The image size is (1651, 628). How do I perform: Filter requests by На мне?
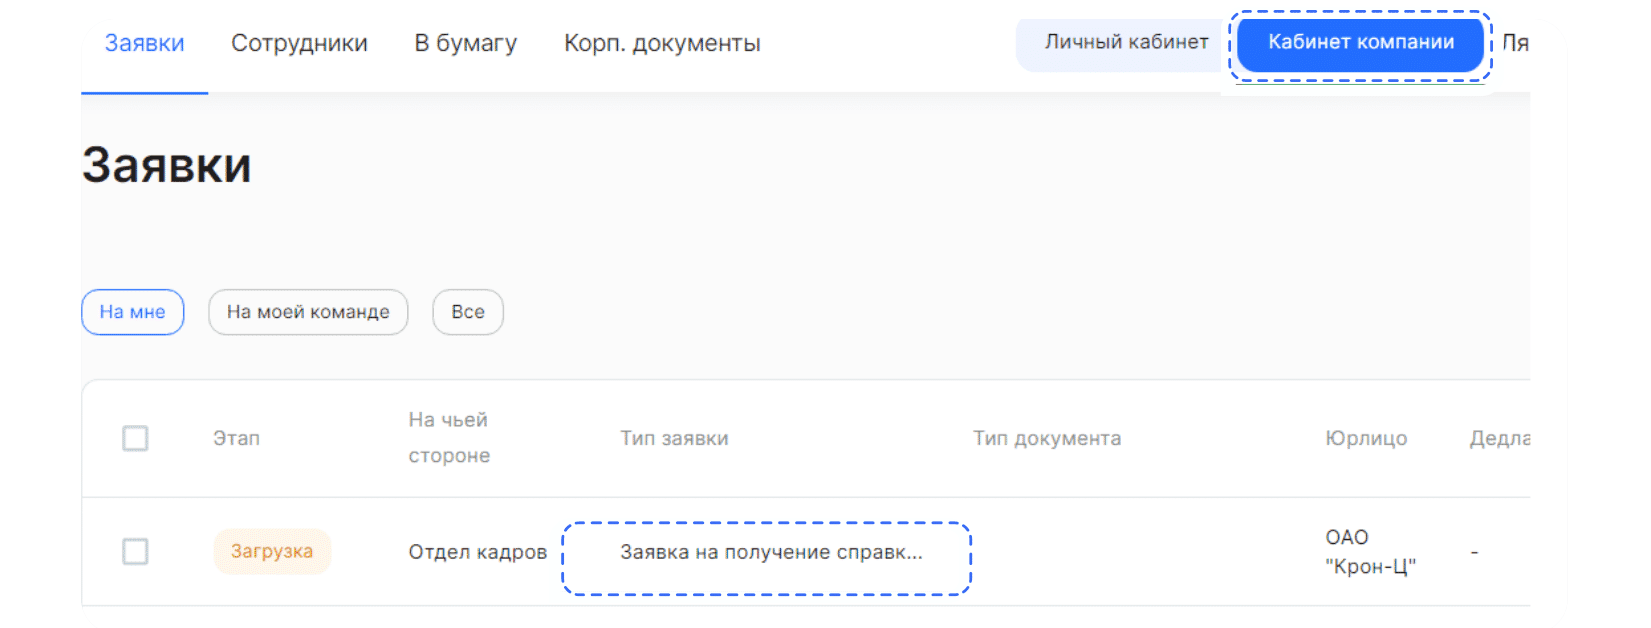tap(132, 312)
